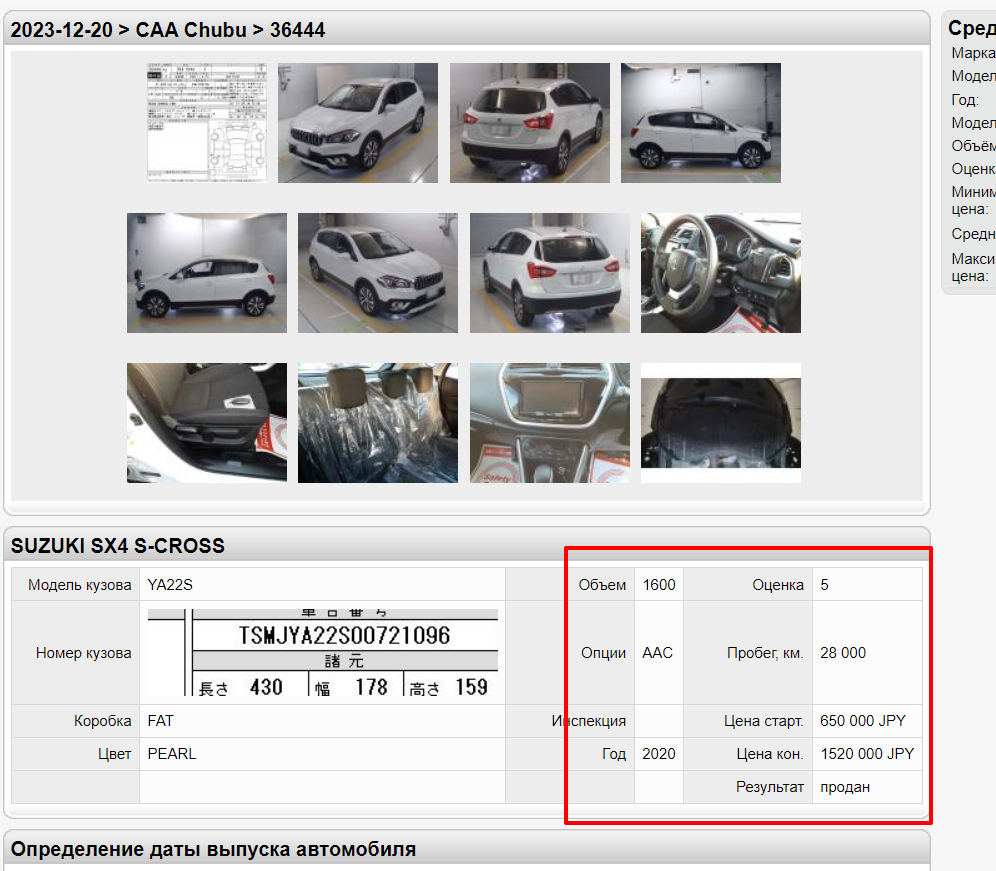
Task: Click the Оценка label in the car details table
Action: pos(778,584)
